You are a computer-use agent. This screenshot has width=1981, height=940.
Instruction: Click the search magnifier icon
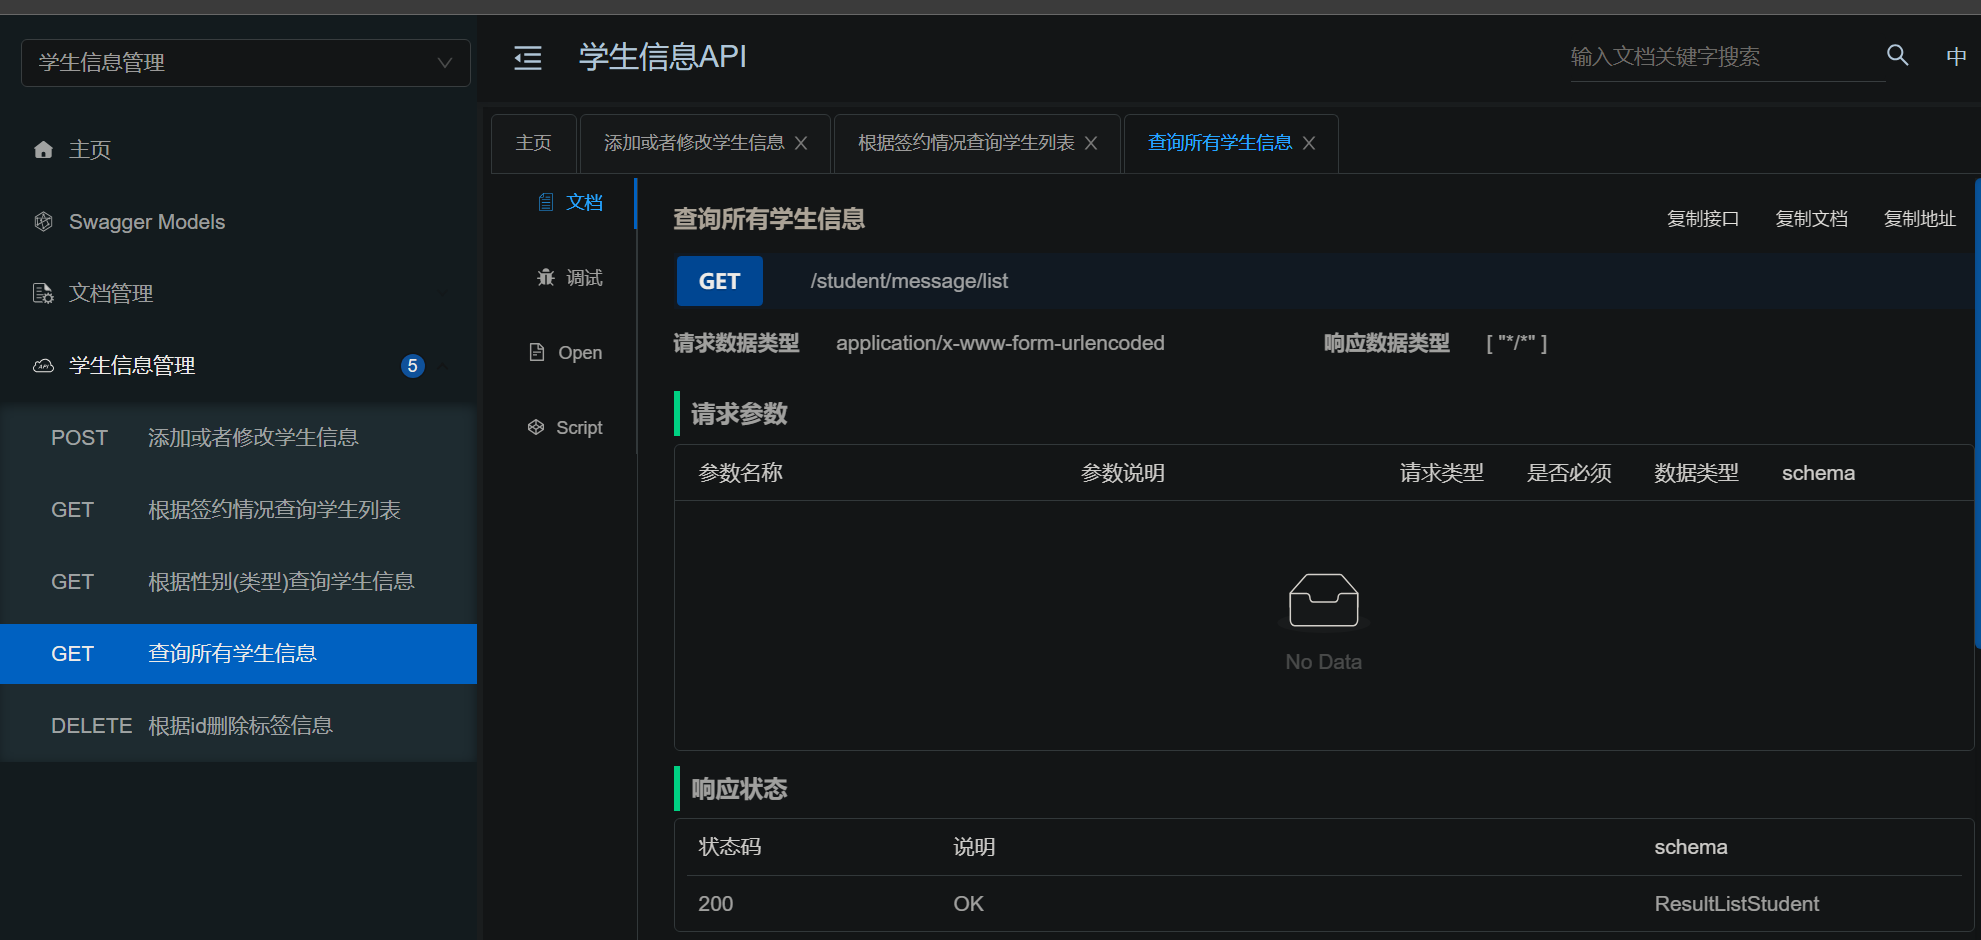1897,55
